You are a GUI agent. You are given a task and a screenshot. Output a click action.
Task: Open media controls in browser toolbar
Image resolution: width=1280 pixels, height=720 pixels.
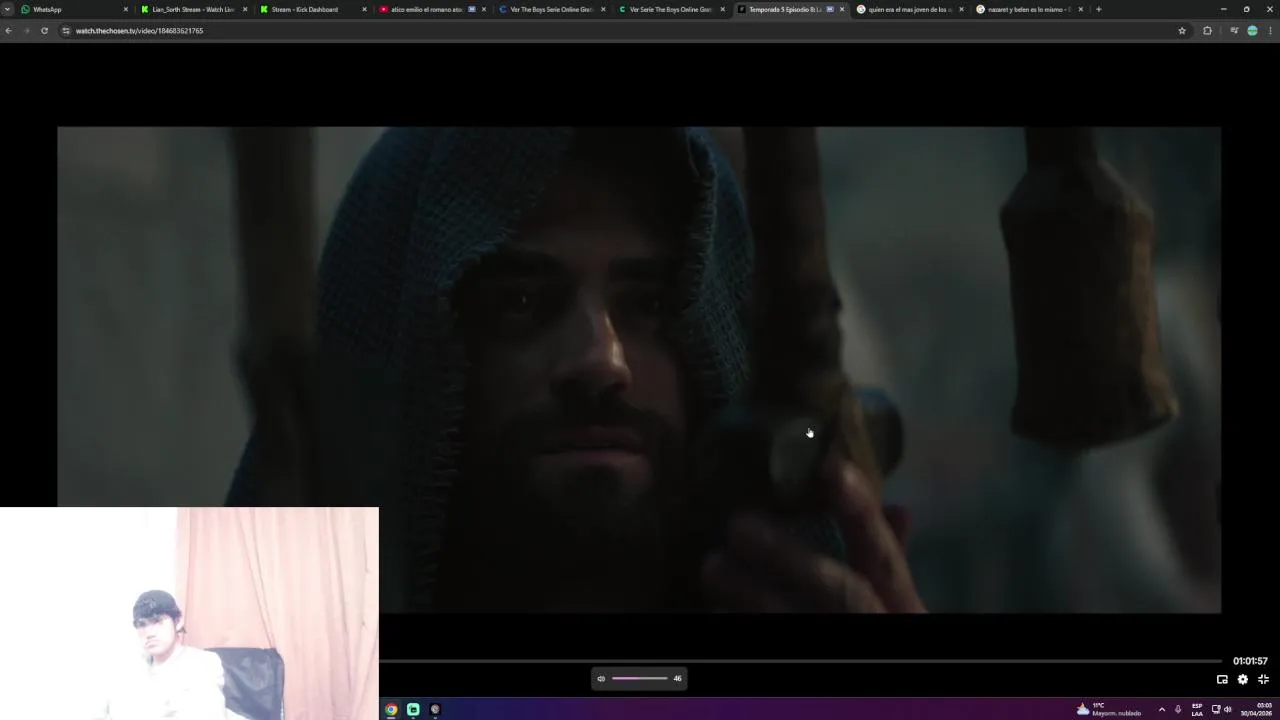1234,31
